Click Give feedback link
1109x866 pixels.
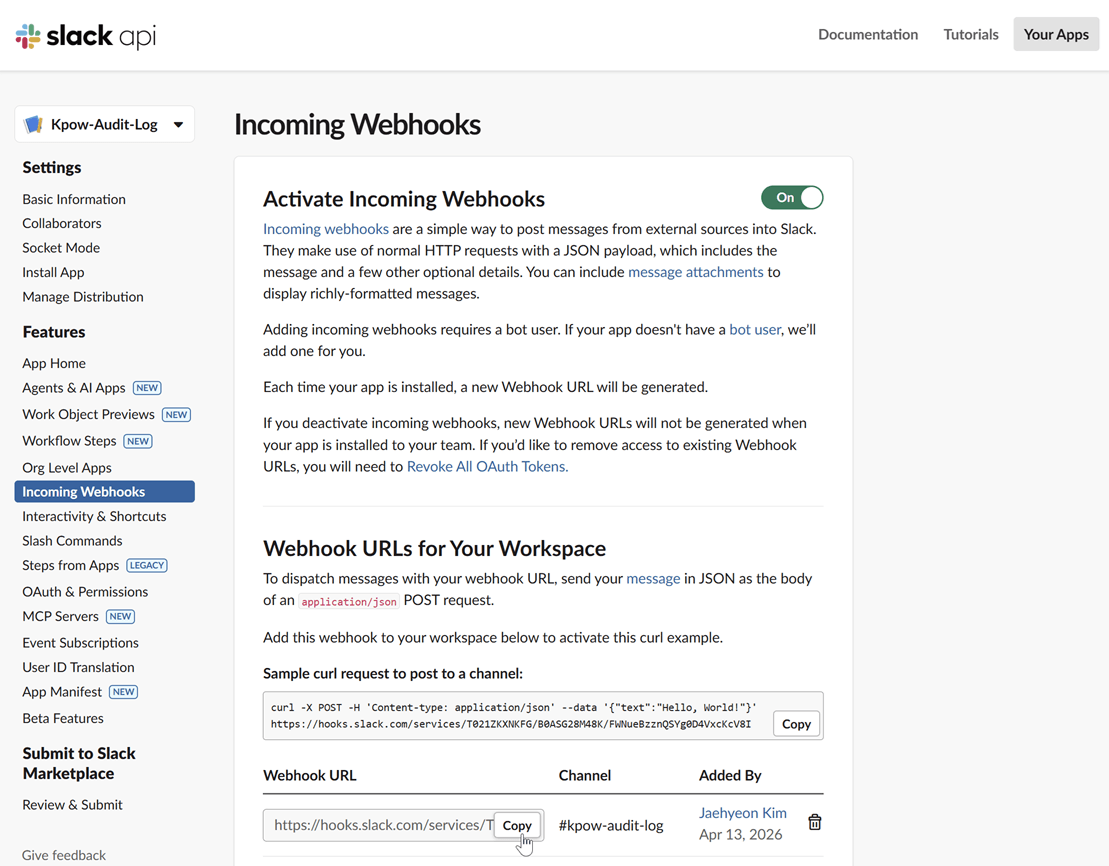[64, 855]
